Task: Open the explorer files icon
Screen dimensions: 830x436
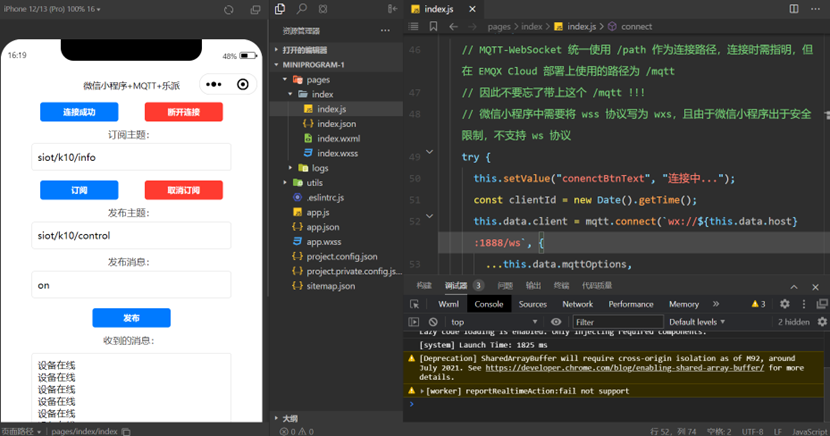Action: point(280,9)
